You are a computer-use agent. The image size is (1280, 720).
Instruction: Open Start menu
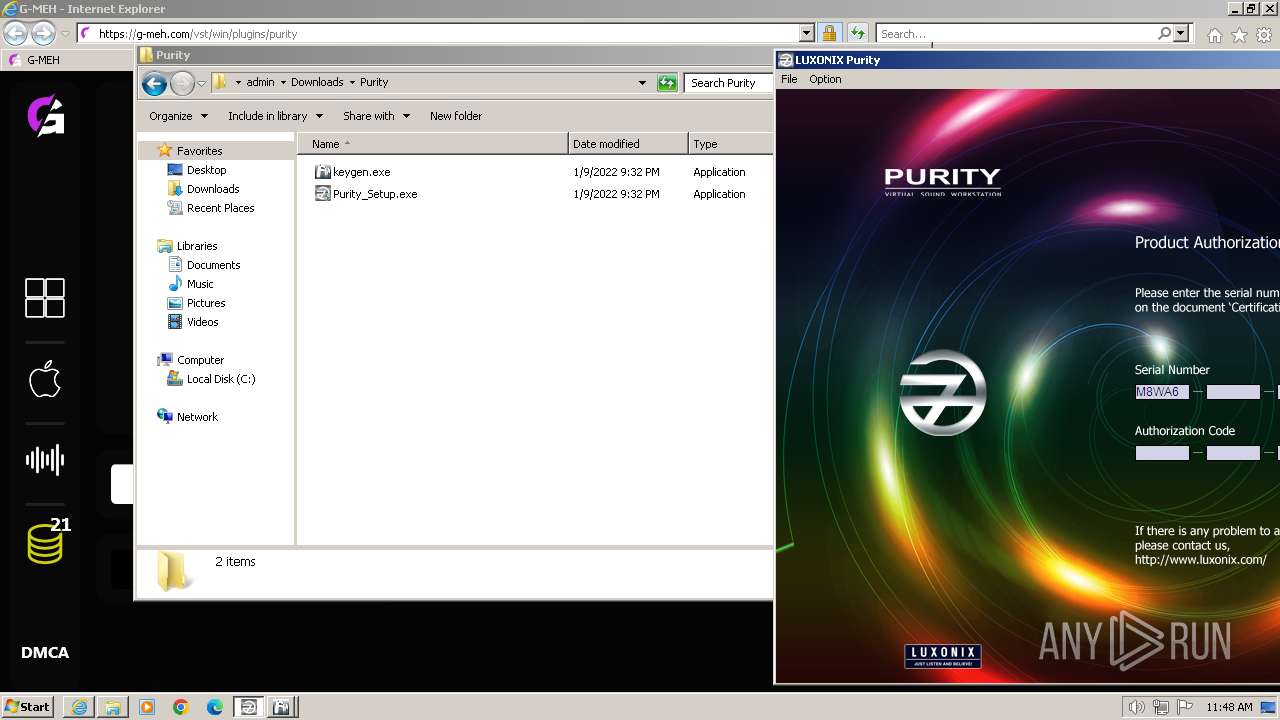(x=28, y=706)
